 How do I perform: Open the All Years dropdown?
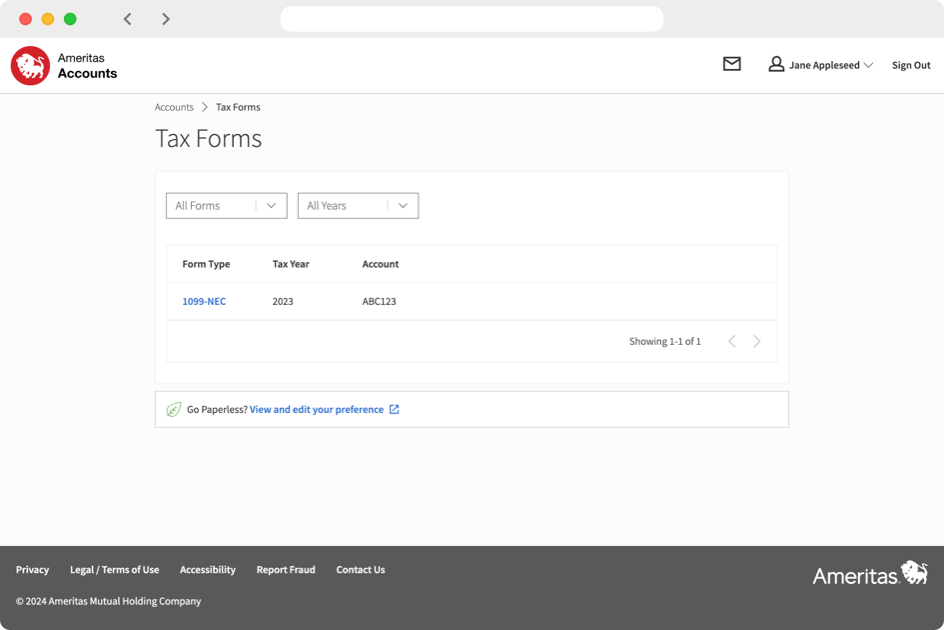coord(357,205)
